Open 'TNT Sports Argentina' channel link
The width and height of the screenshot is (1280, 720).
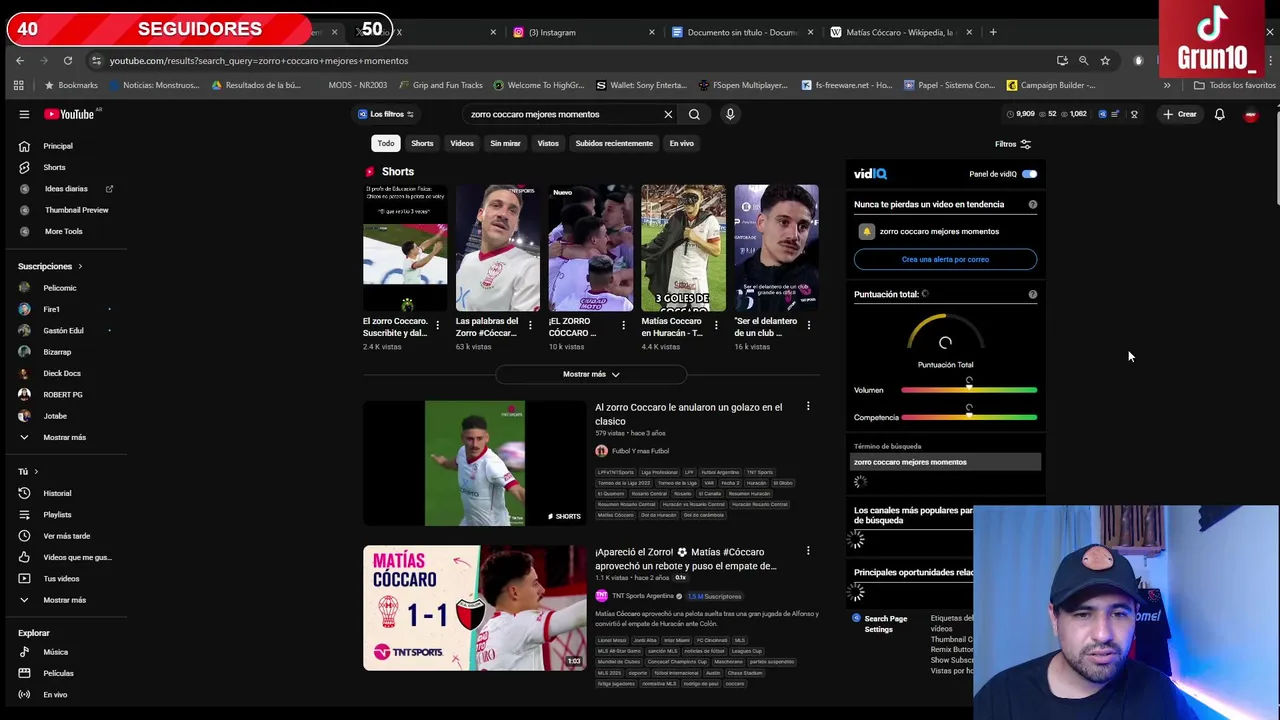pyautogui.click(x=643, y=596)
